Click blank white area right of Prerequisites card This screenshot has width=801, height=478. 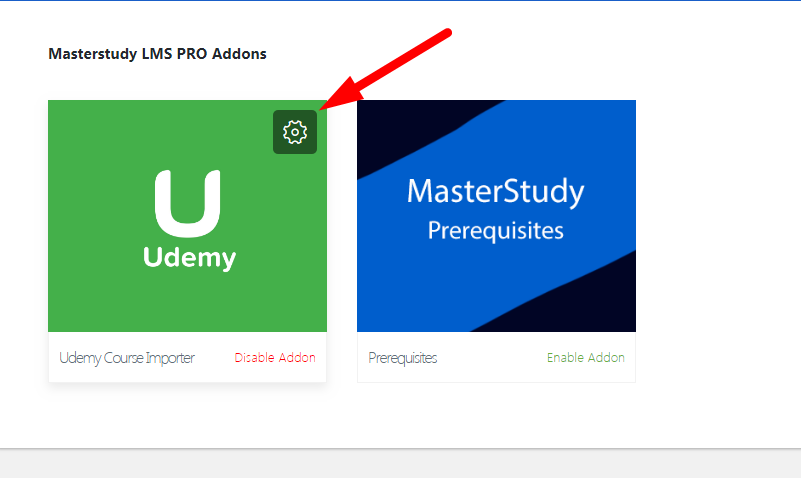715,230
